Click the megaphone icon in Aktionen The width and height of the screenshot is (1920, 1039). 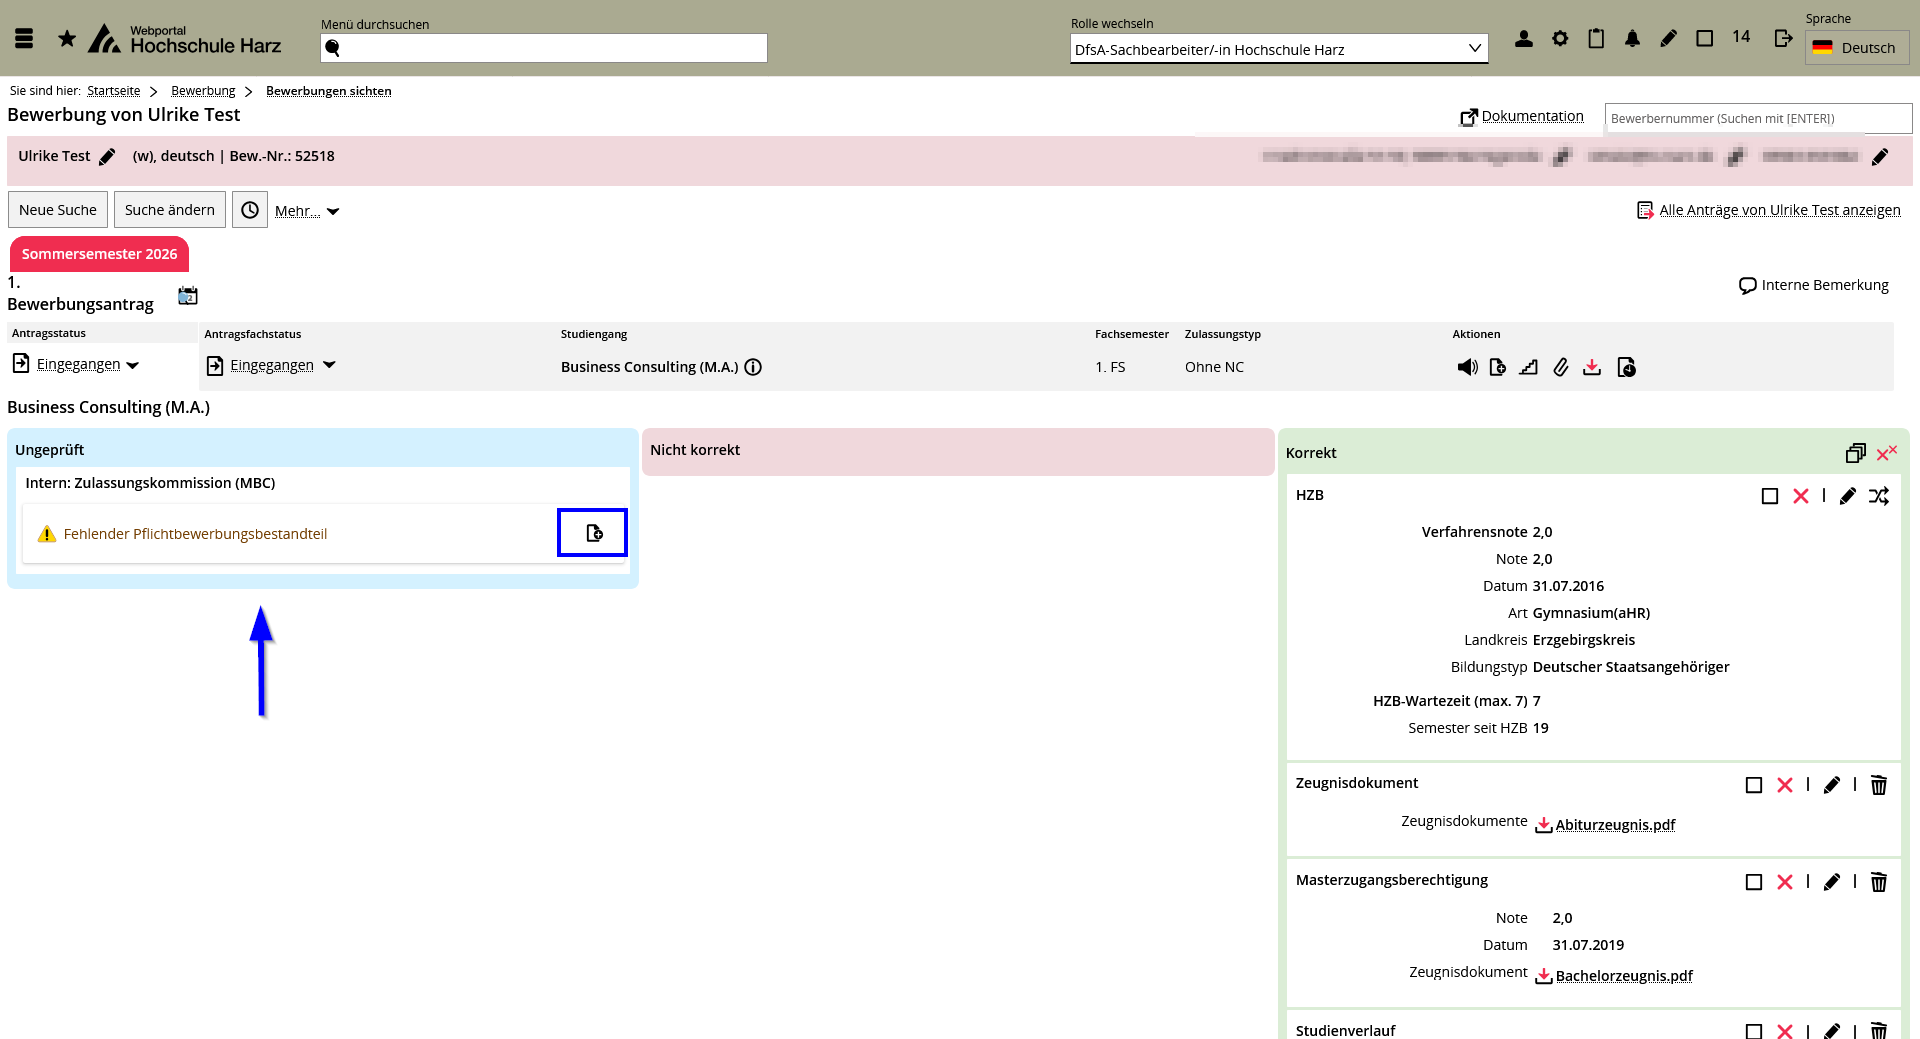tap(1467, 367)
